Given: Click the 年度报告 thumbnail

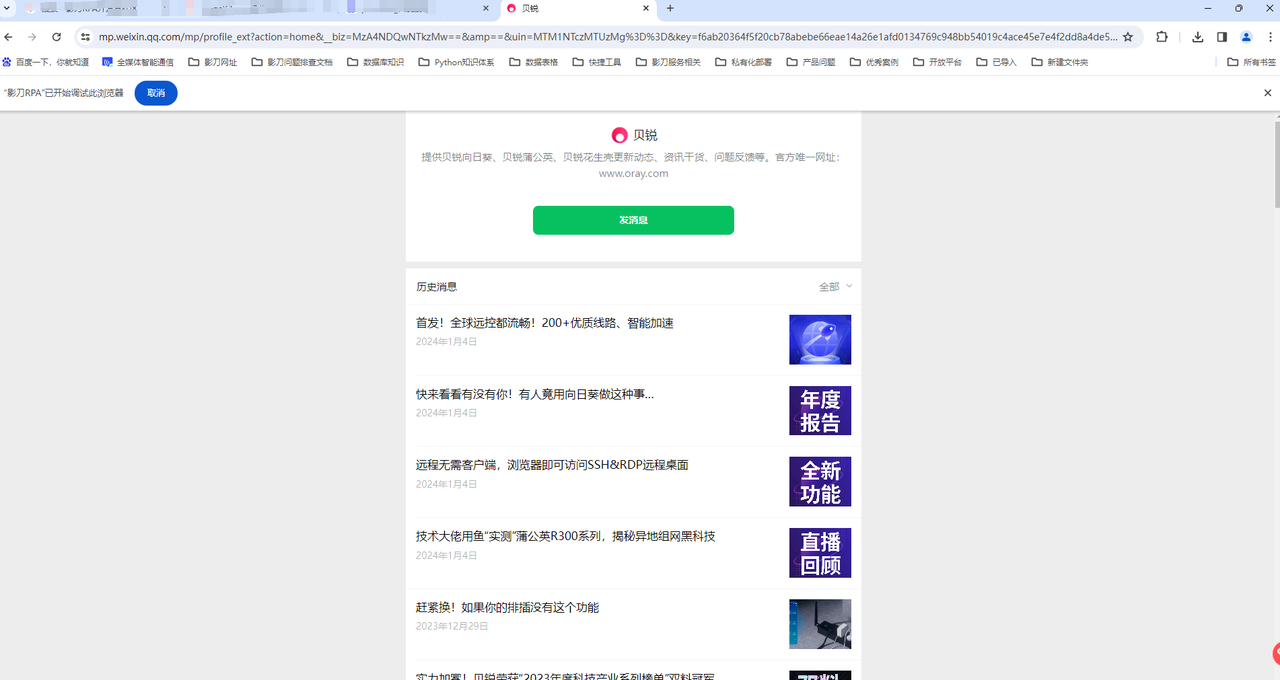Looking at the screenshot, I should pyautogui.click(x=820, y=411).
